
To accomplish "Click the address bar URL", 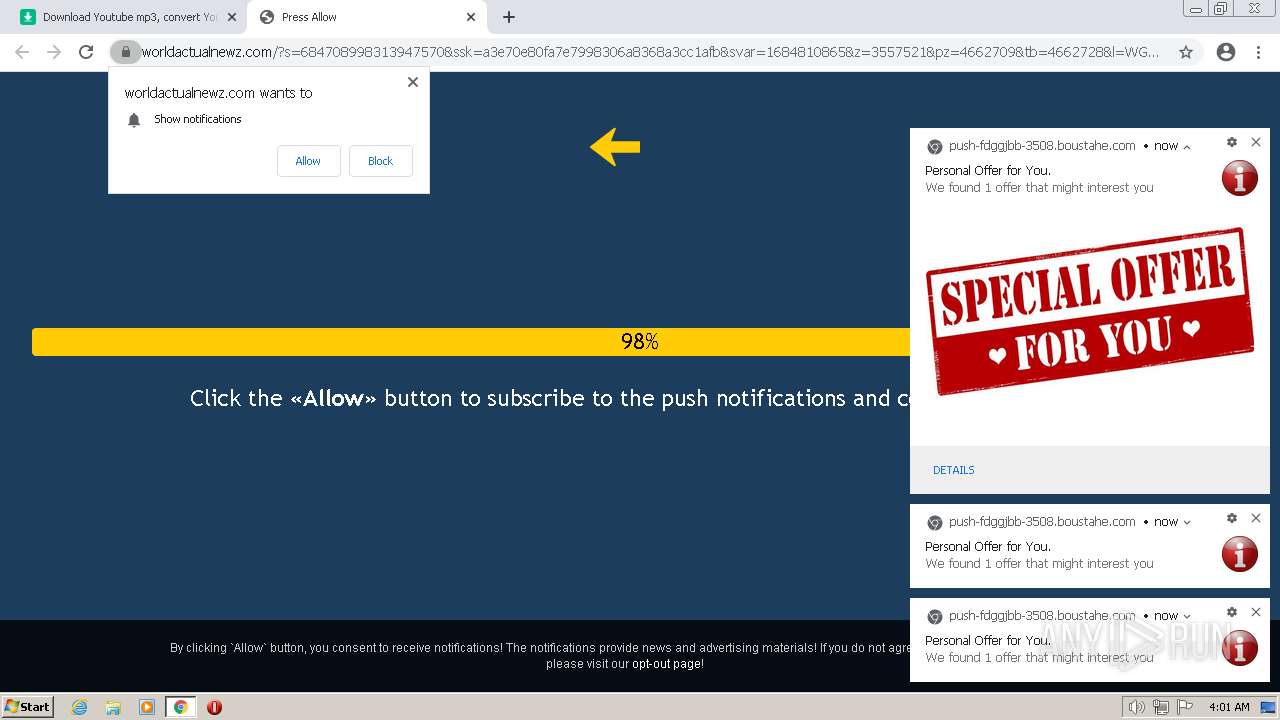I will (x=650, y=52).
